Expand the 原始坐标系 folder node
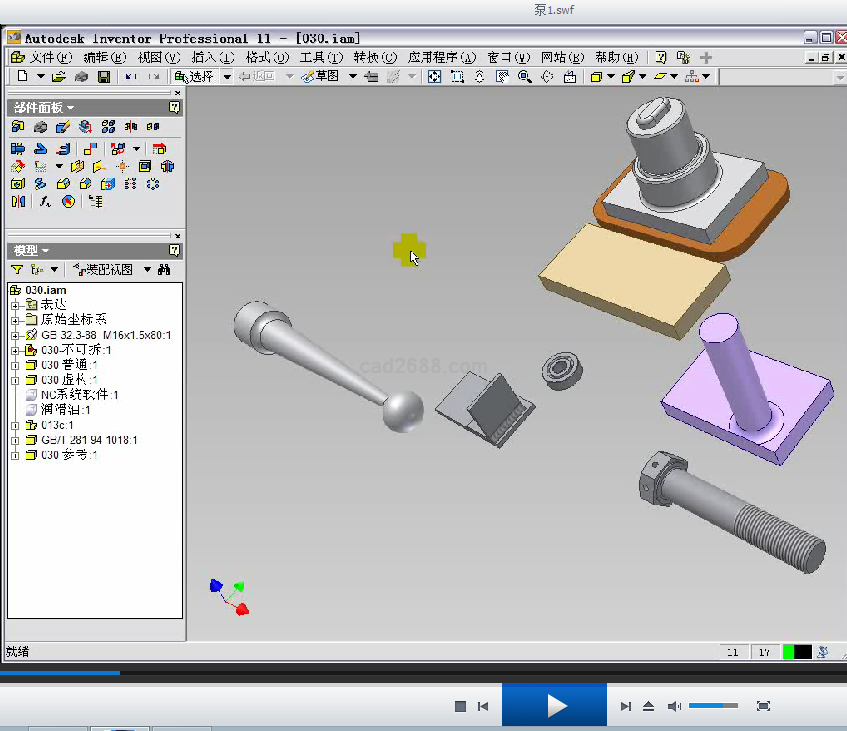This screenshot has width=847, height=731. [16, 320]
